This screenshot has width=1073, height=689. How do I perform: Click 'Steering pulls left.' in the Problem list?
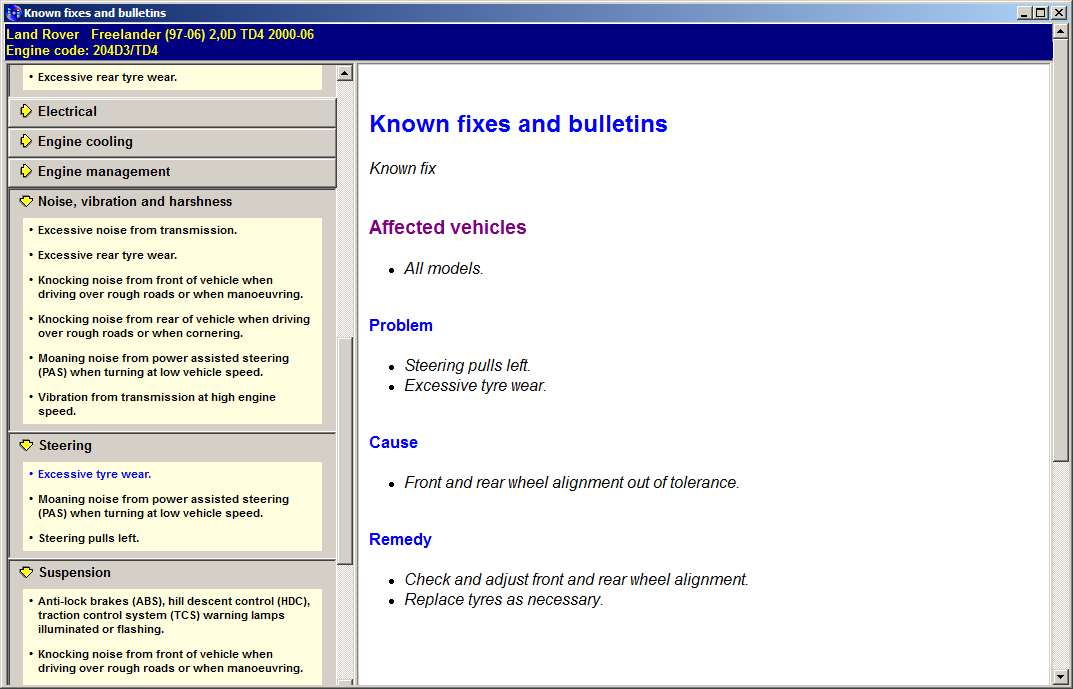point(467,365)
